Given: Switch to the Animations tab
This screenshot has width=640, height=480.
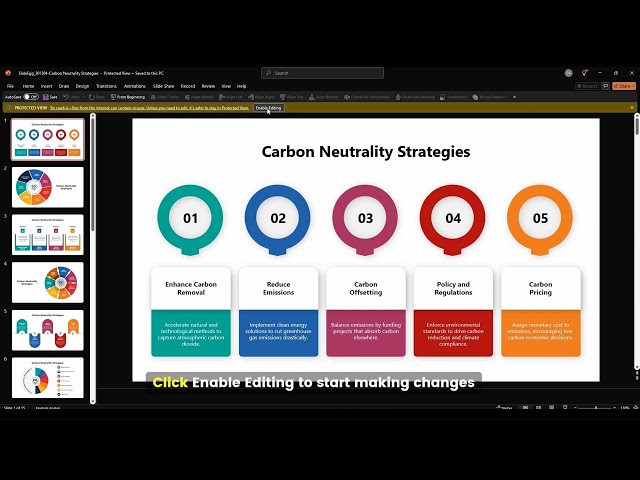Looking at the screenshot, I should click(x=135, y=86).
